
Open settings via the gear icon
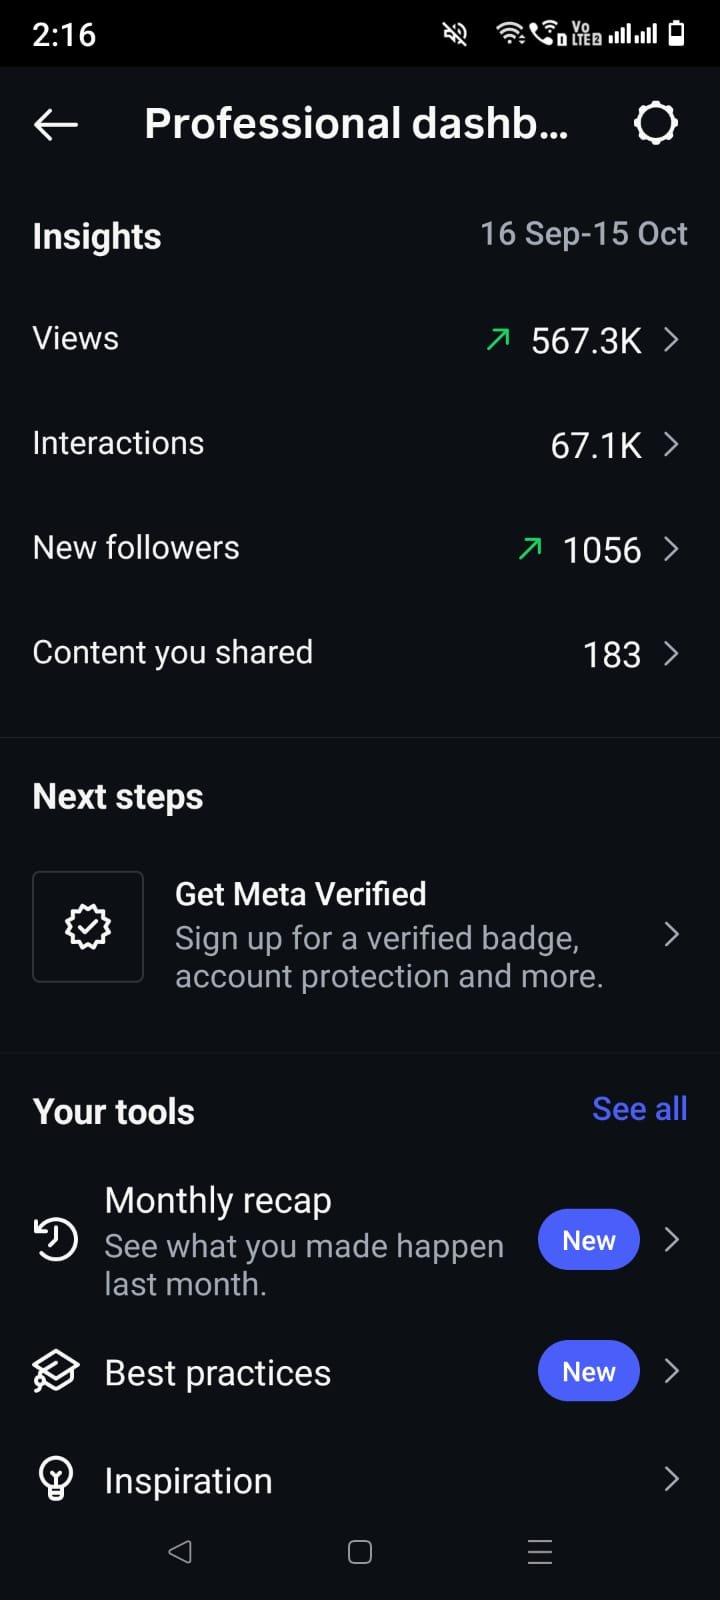coord(656,124)
